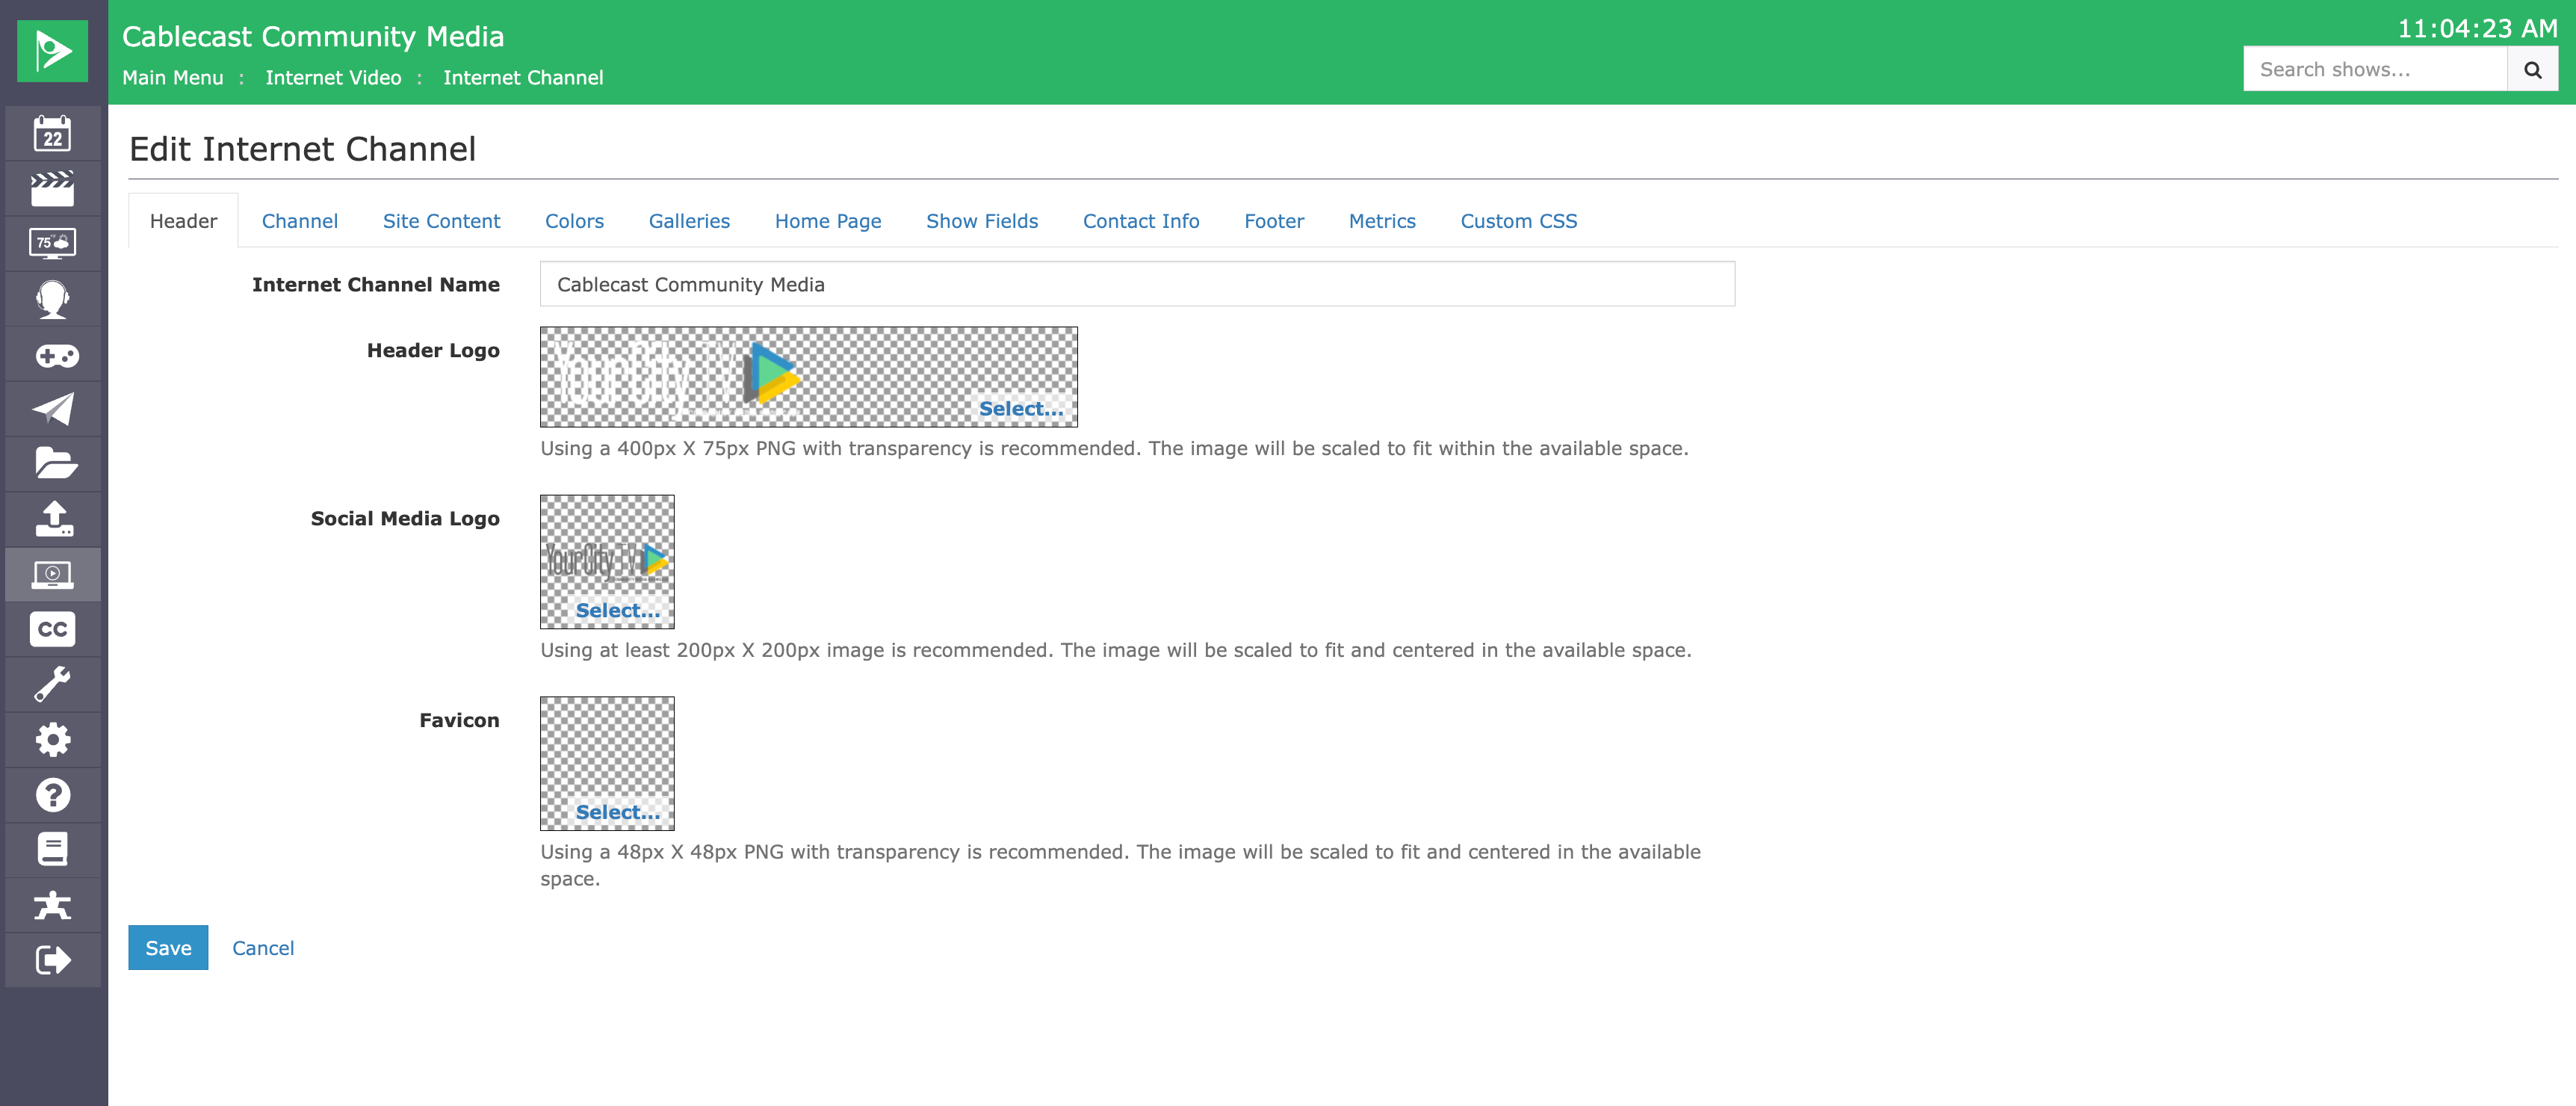
Task: Open the closed captions CC icon
Action: (52, 629)
